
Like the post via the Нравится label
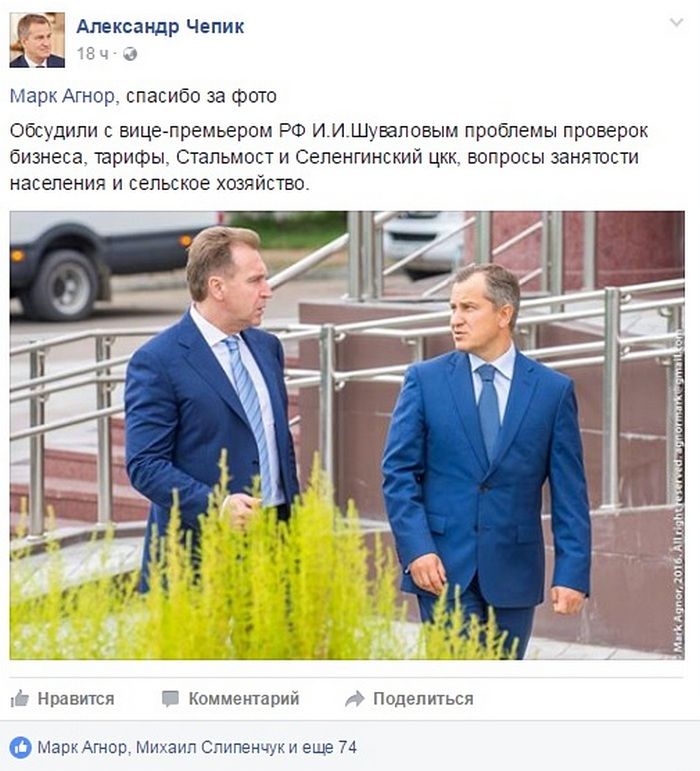pos(76,699)
